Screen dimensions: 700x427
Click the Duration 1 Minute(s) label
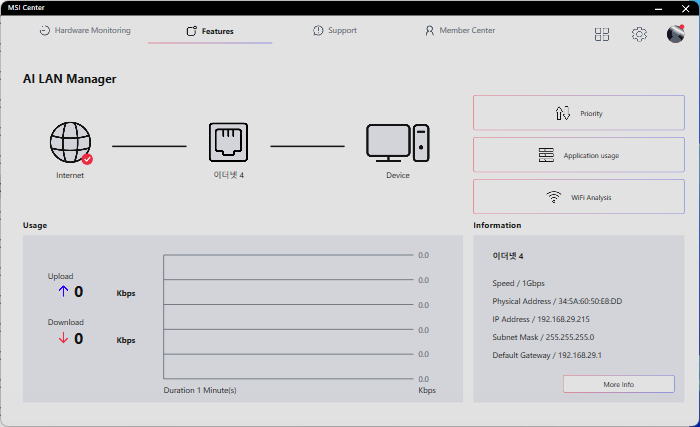(x=200, y=390)
